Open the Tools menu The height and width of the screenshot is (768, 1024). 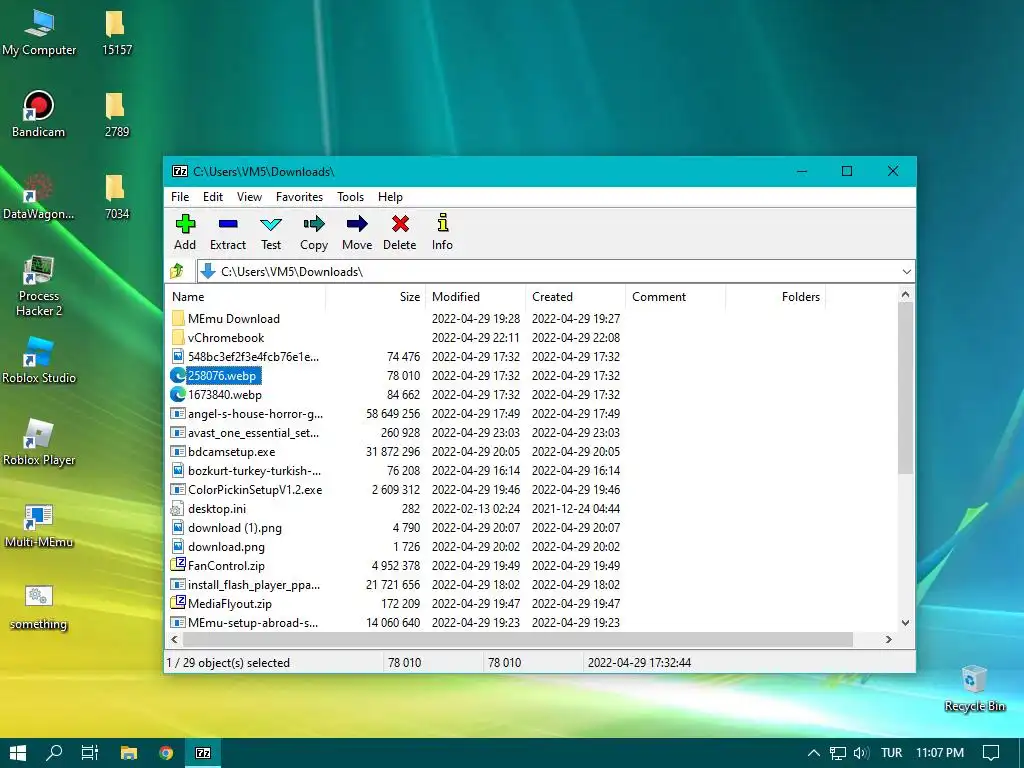pyautogui.click(x=350, y=197)
